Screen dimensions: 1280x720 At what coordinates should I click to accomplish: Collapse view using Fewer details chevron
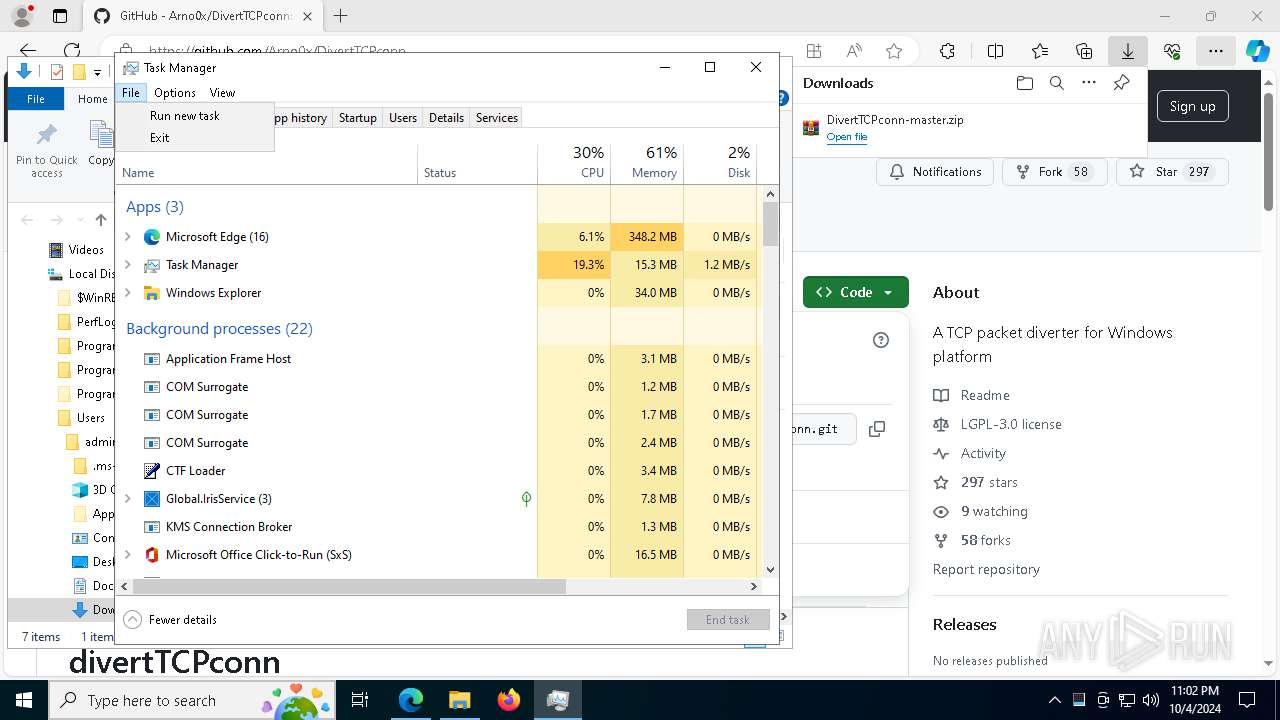click(132, 620)
